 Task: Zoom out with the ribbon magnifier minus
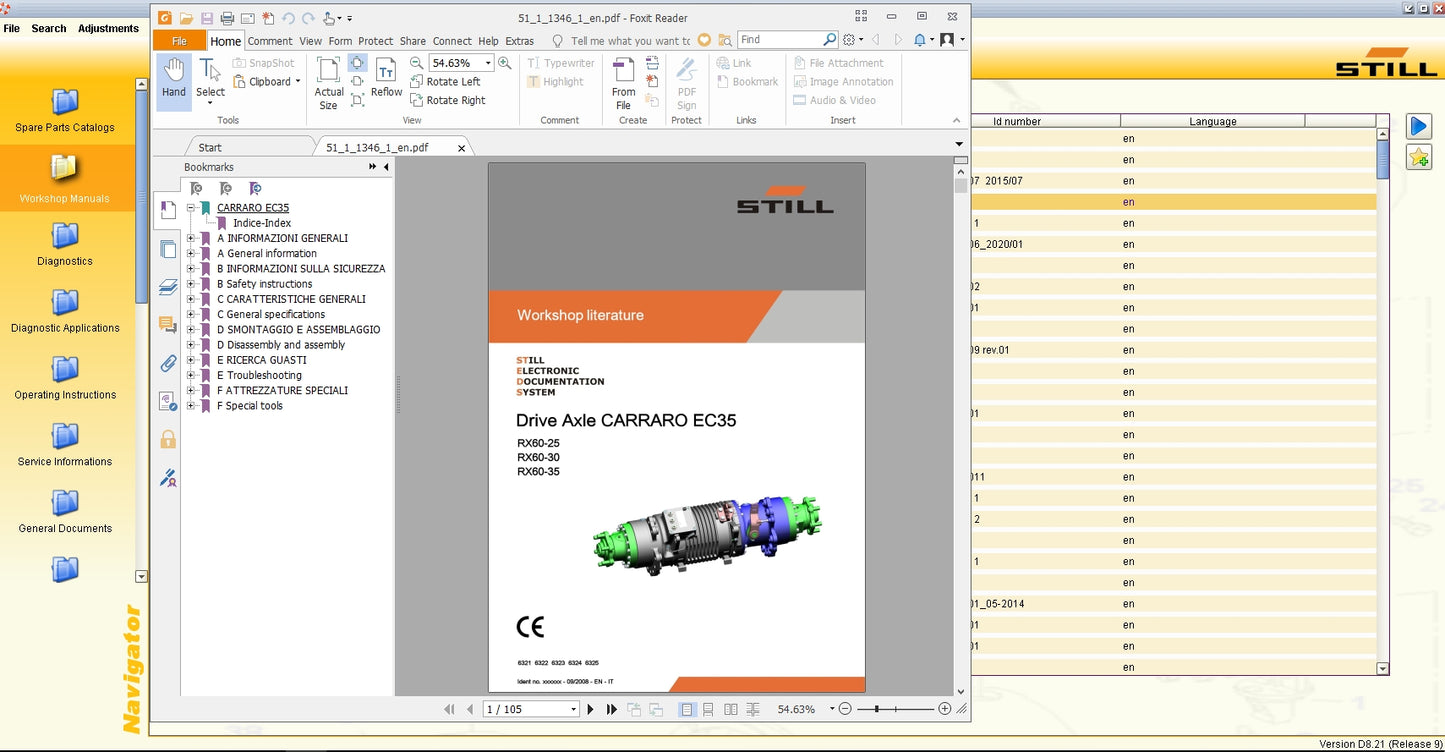click(417, 63)
